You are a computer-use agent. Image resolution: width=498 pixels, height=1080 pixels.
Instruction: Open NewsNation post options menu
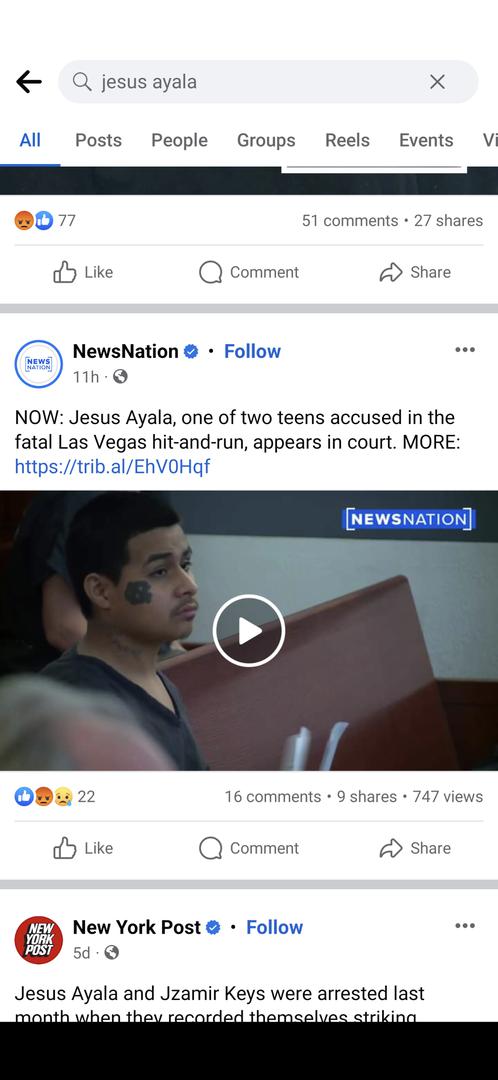pyautogui.click(x=465, y=350)
